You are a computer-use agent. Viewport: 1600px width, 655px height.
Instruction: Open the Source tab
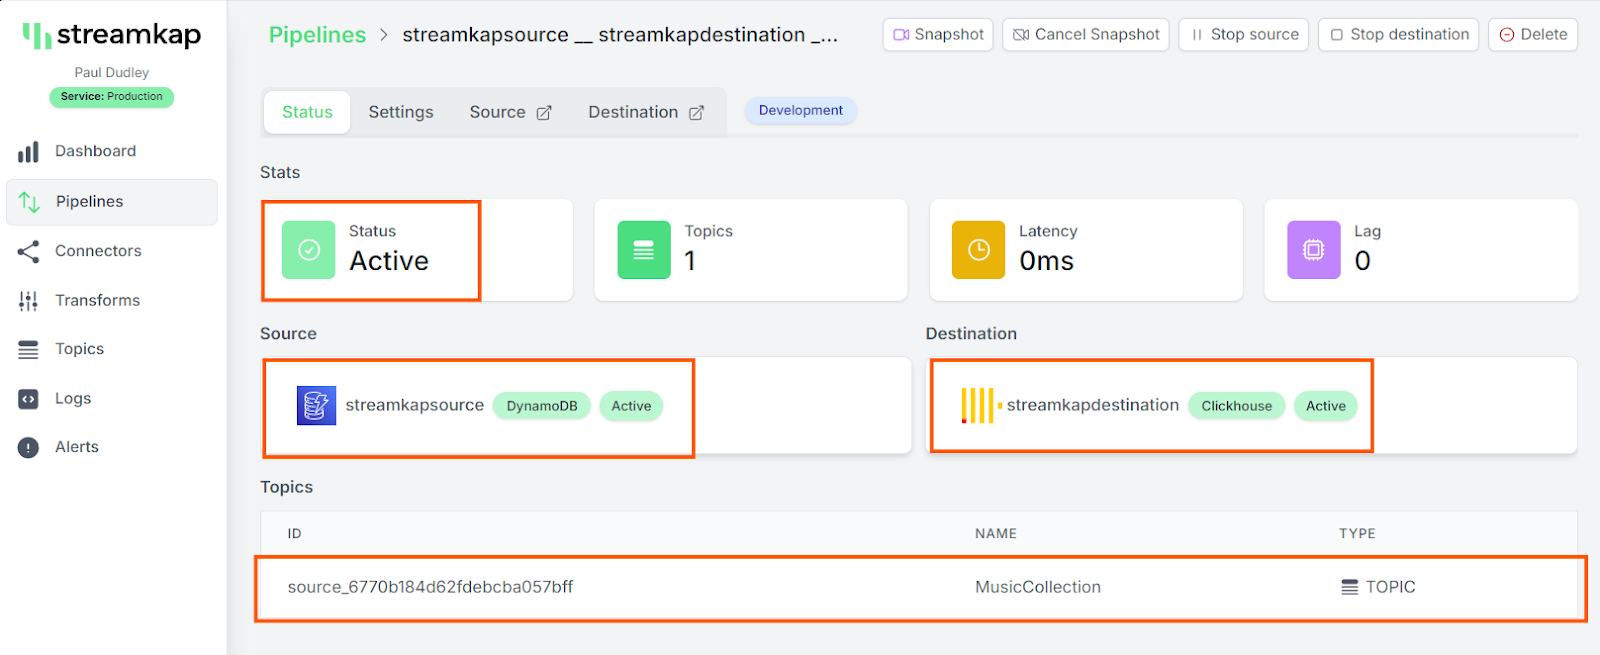(x=510, y=112)
